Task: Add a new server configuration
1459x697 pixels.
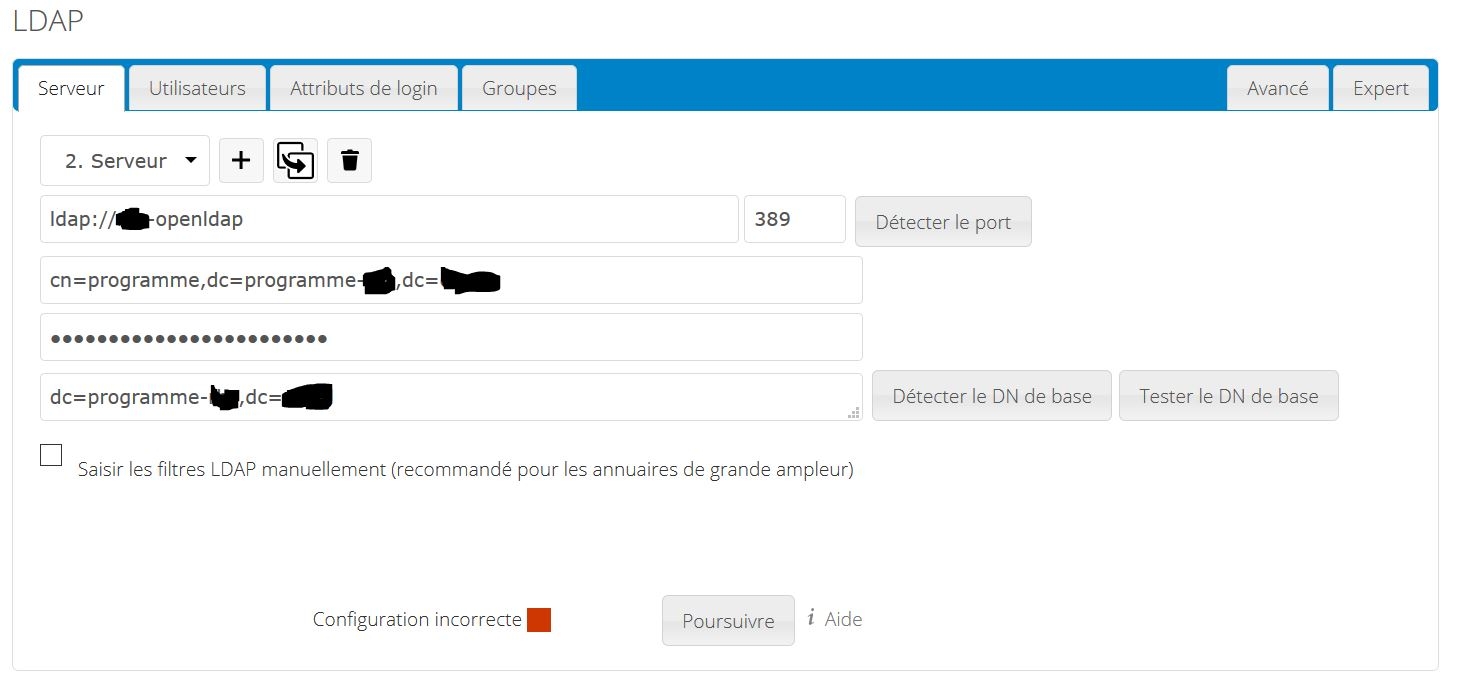Action: point(241,160)
